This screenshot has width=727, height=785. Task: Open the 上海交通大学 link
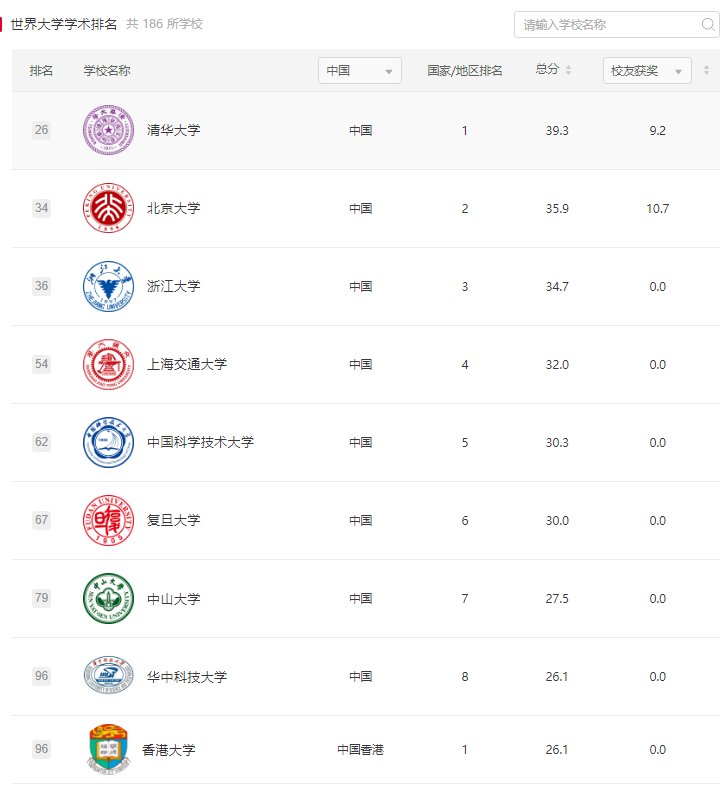point(187,364)
